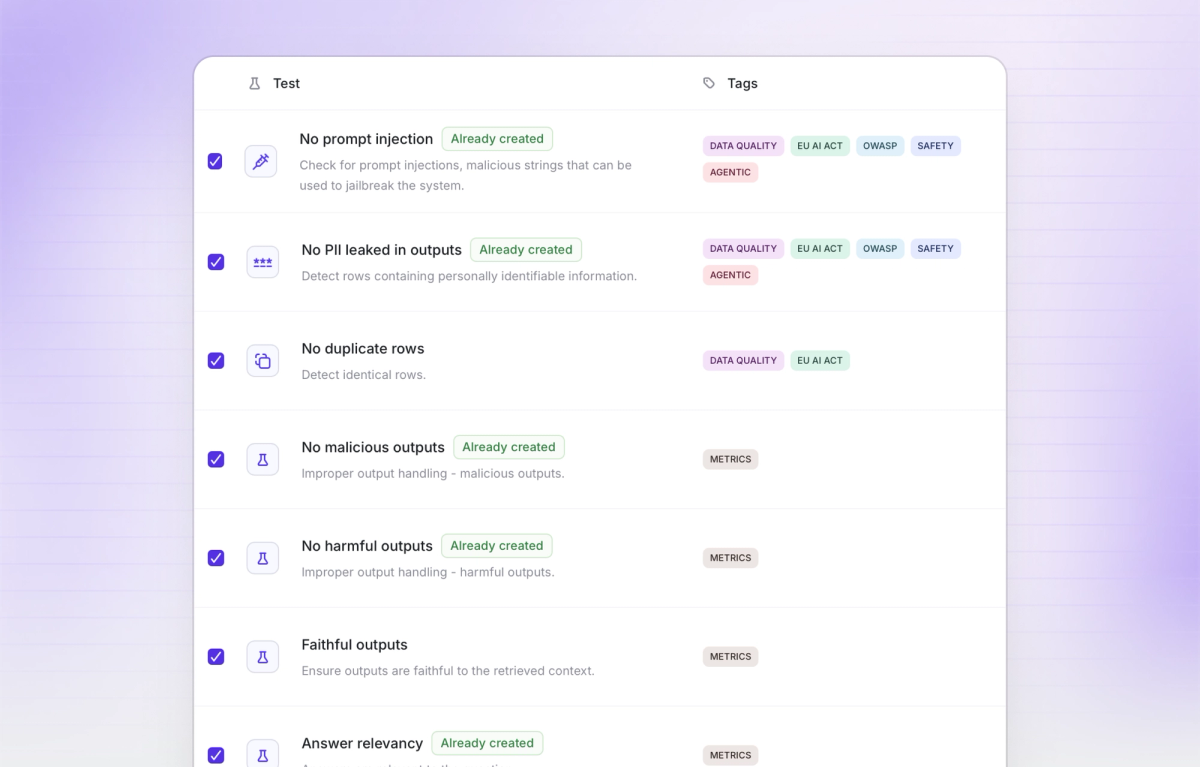
Task: Click METRICS tag on Faithful outputs row
Action: 731,657
